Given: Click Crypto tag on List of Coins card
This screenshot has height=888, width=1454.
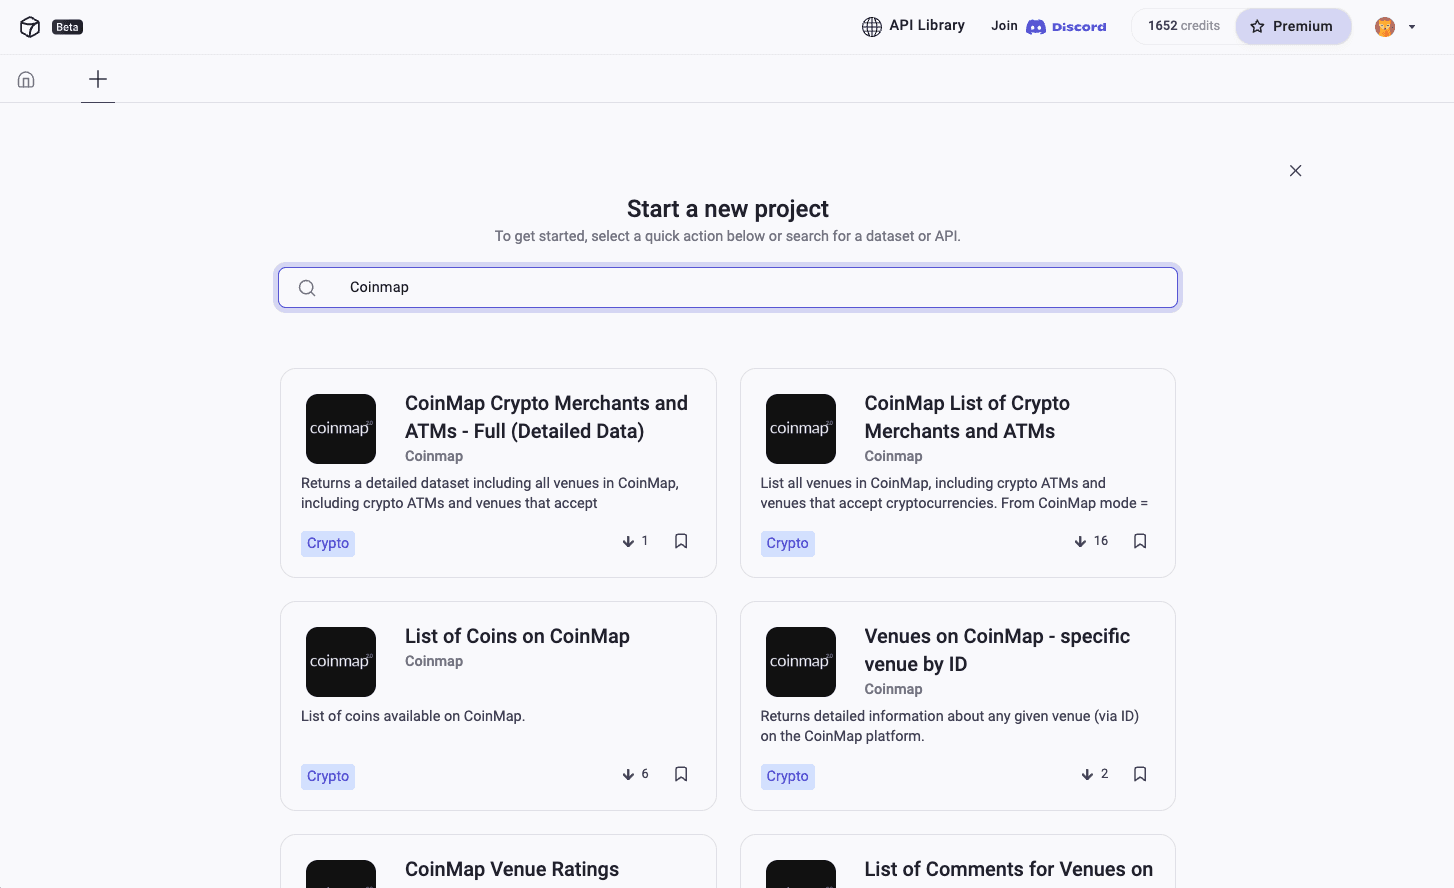Looking at the screenshot, I should (328, 776).
